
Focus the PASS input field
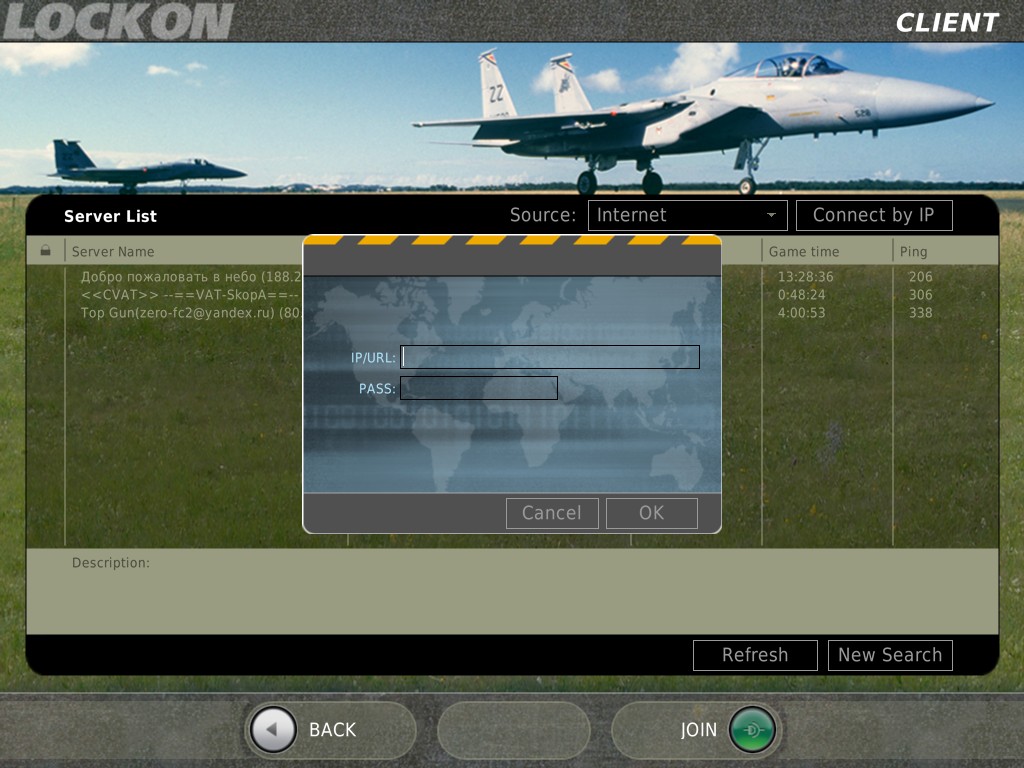pyautogui.click(x=479, y=388)
